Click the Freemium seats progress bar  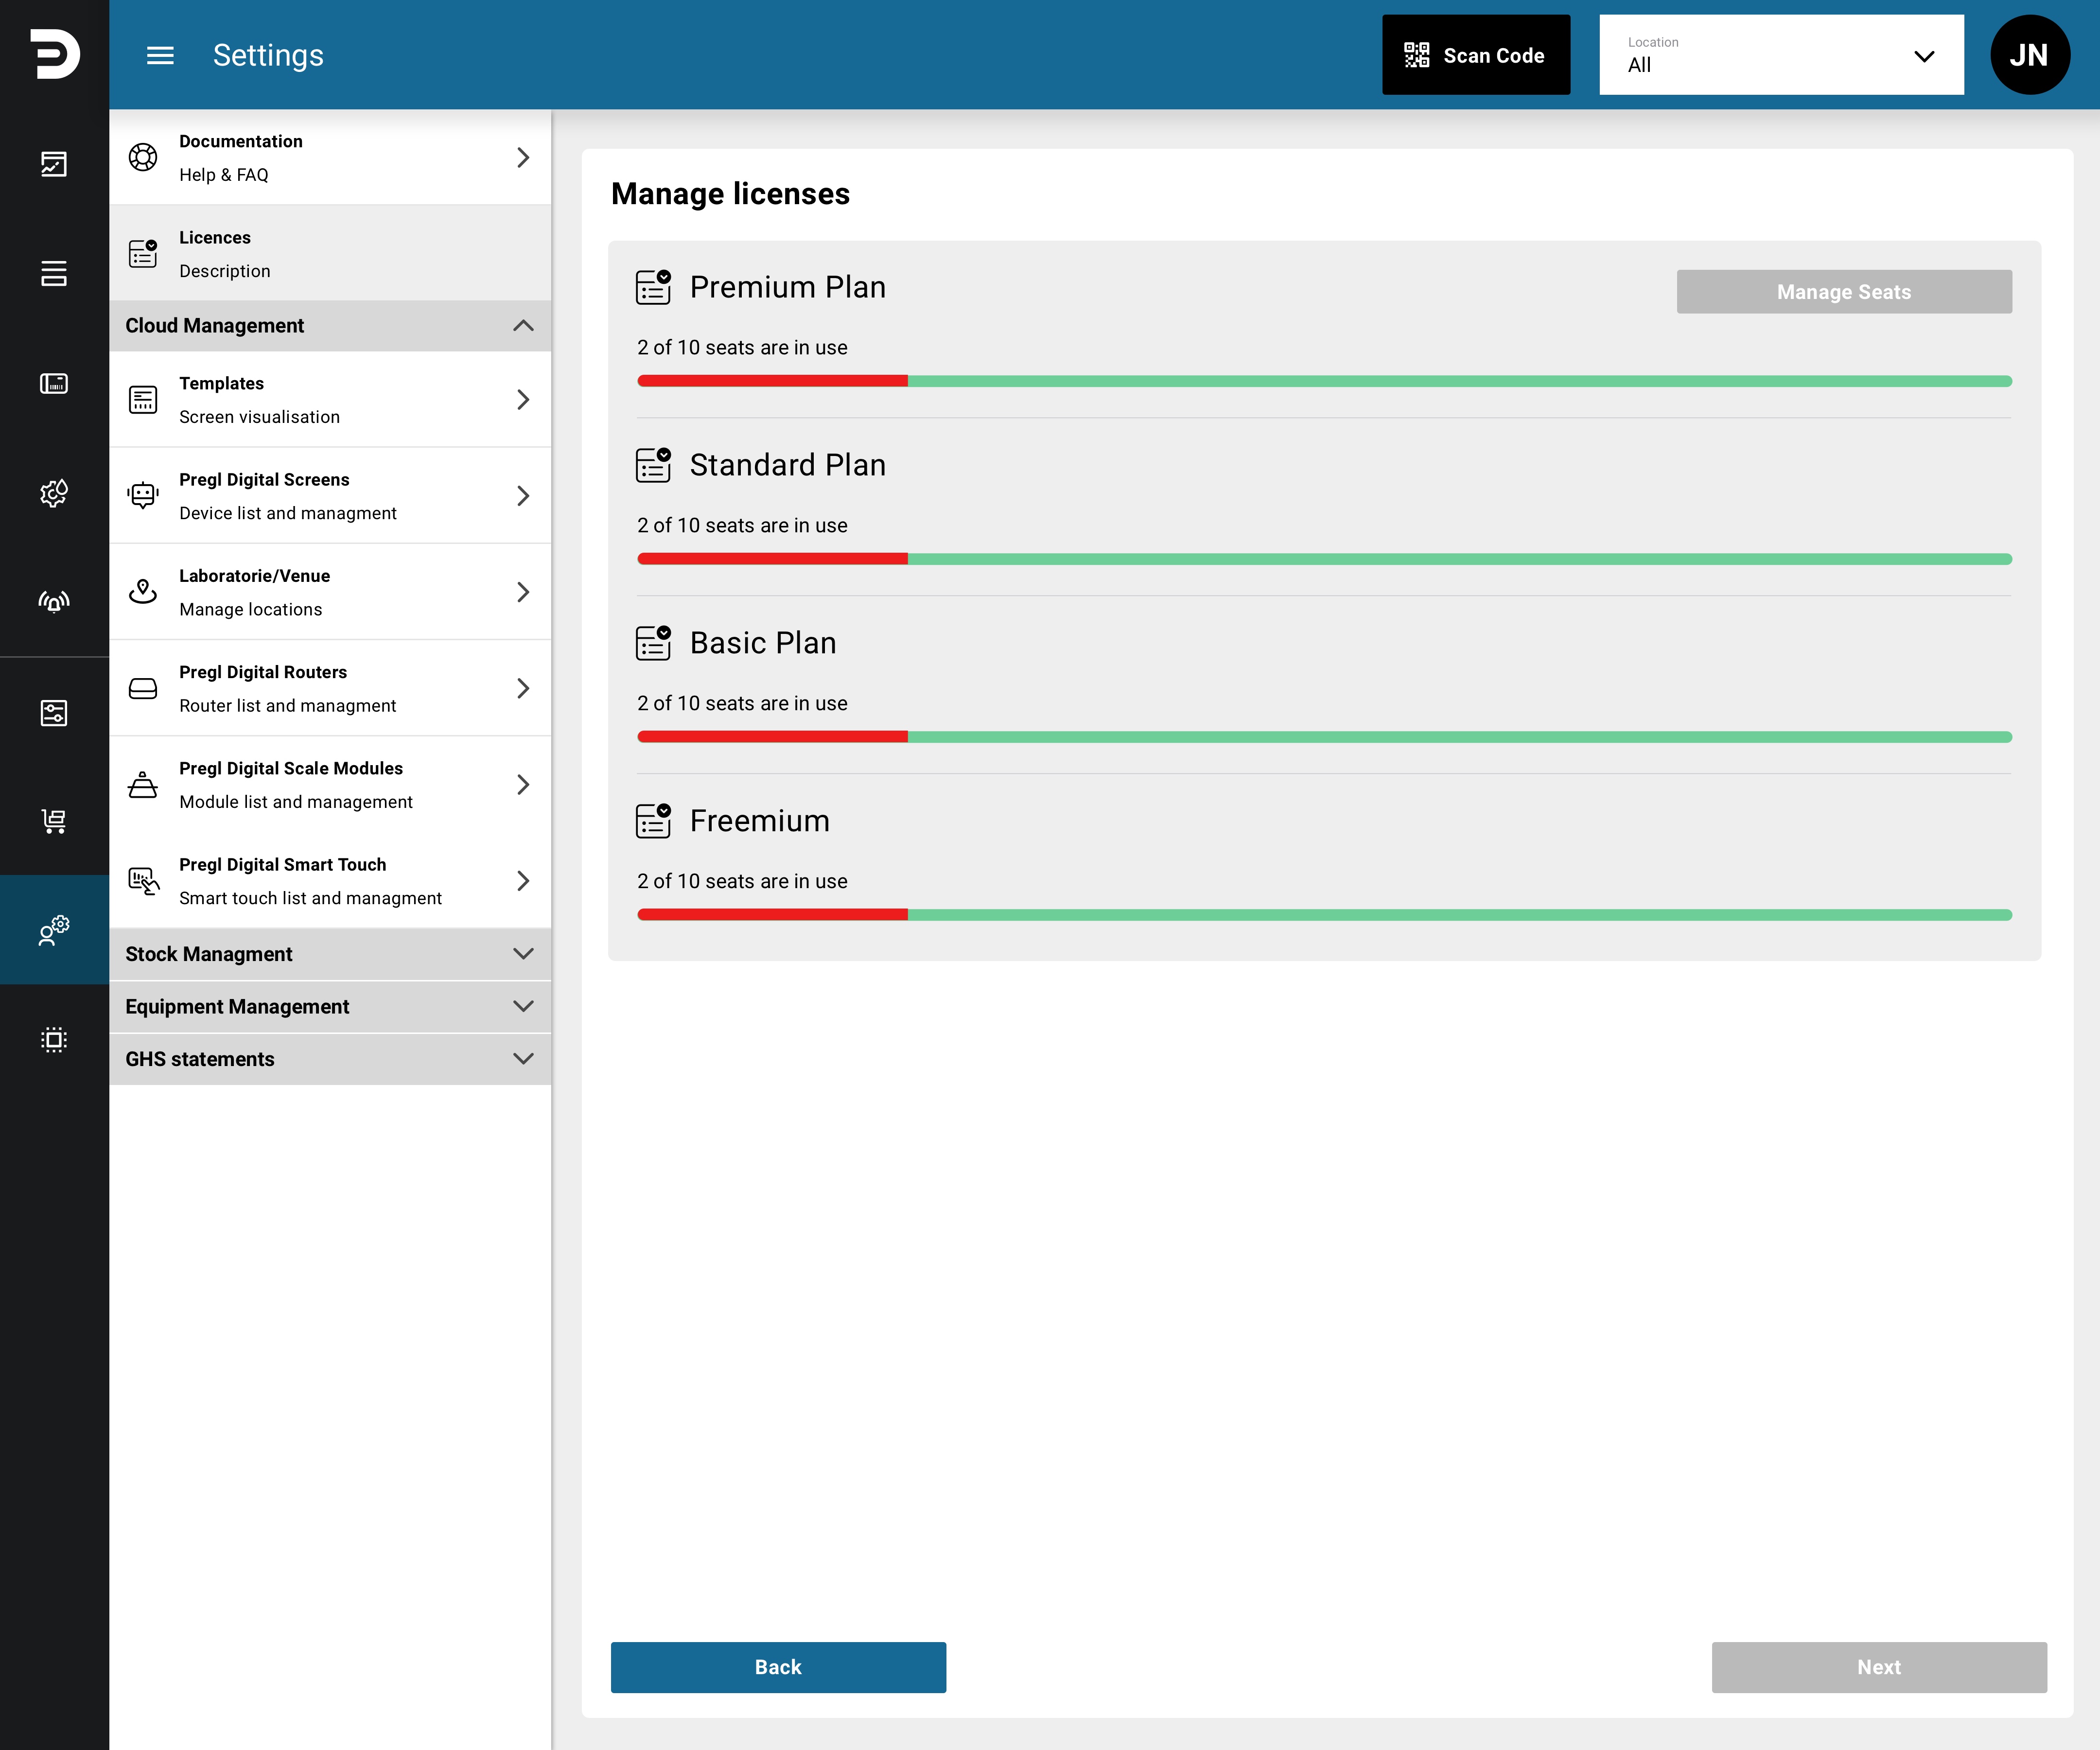[1324, 915]
